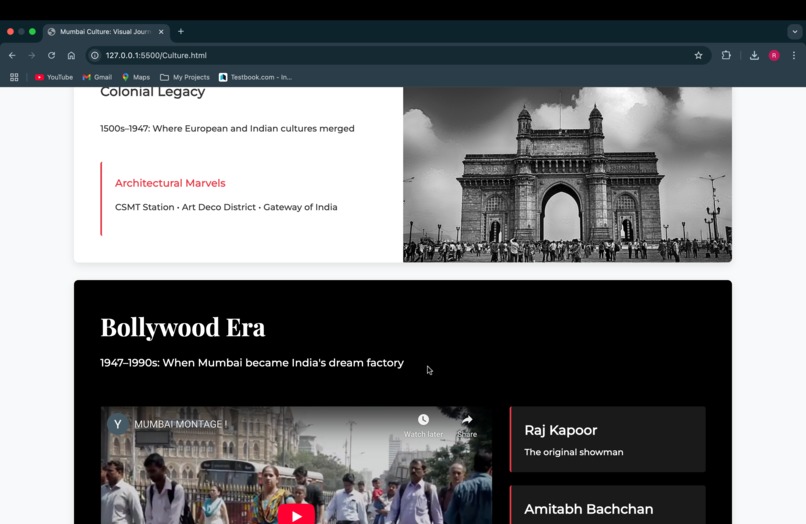
Task: Open the extensions puzzle icon
Action: point(726,55)
